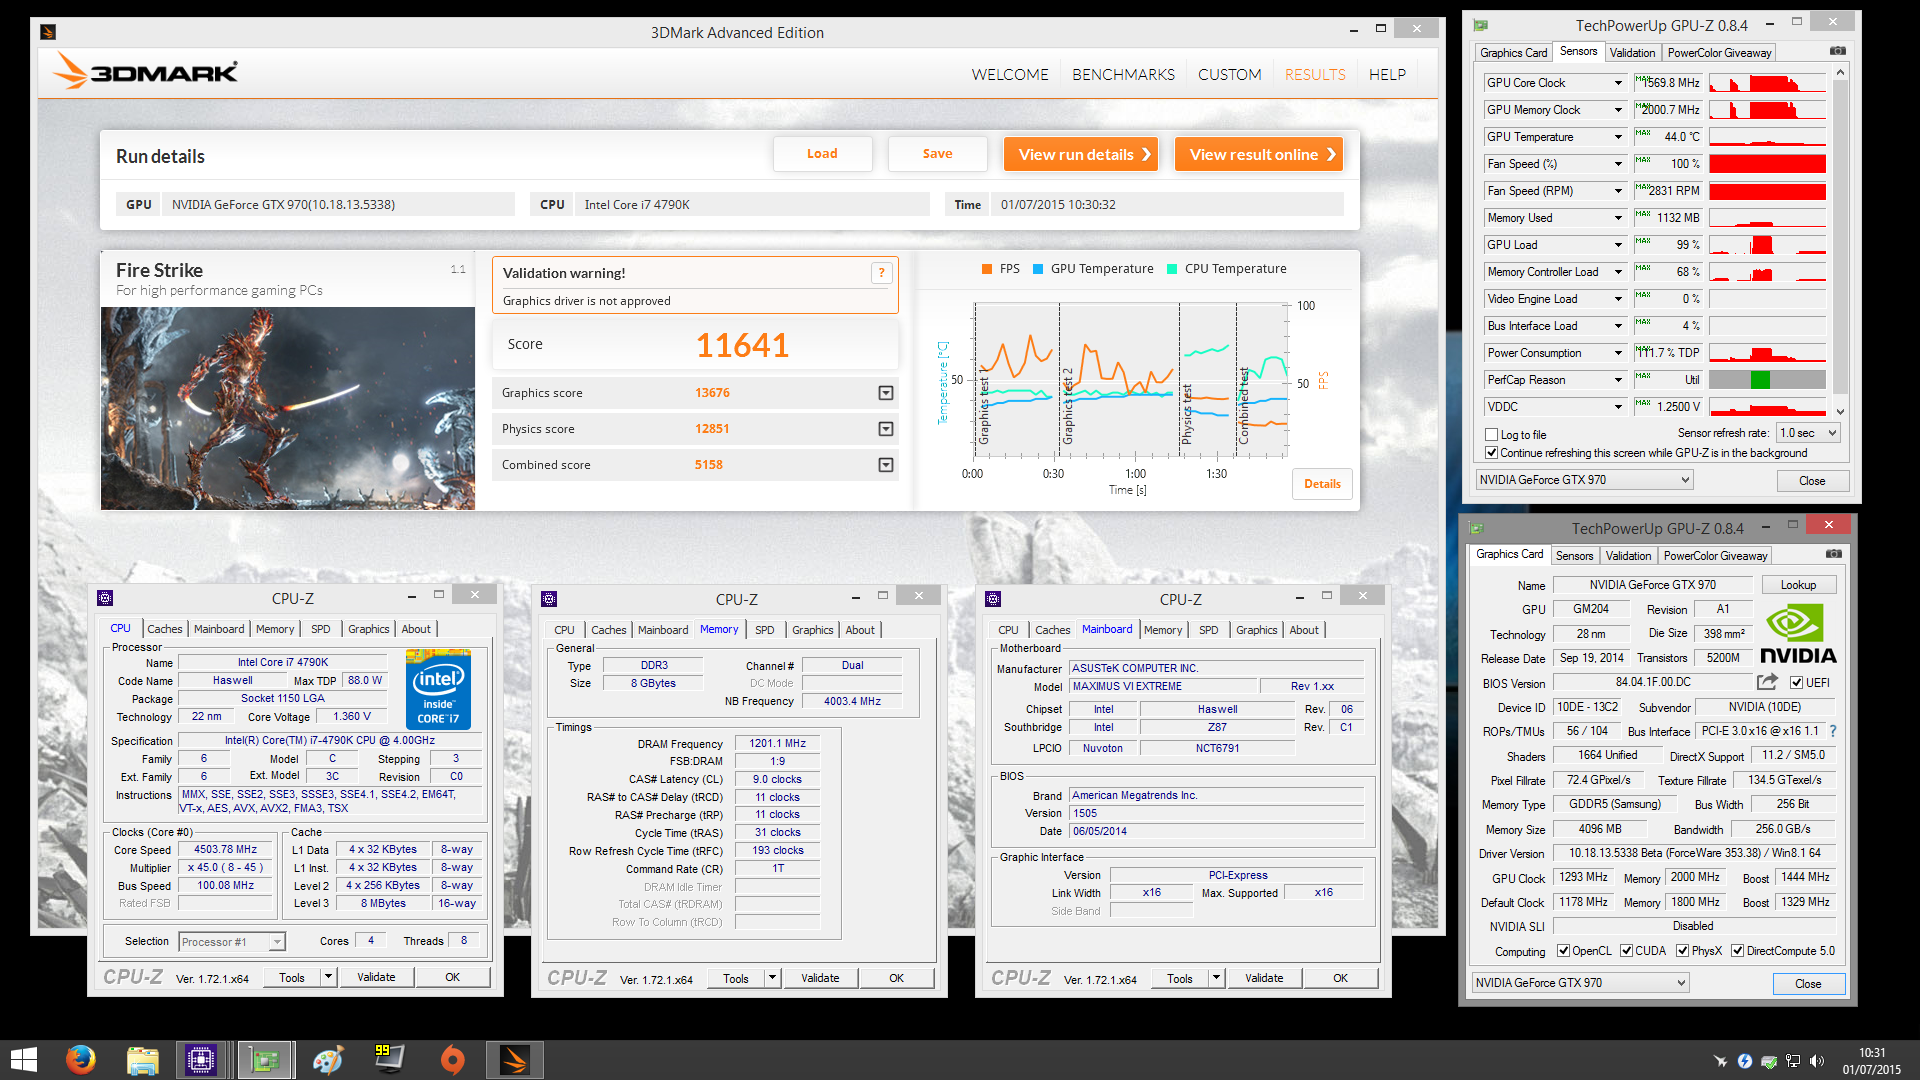
Task: Click the 3DMark logo in the header
Action: 146,72
